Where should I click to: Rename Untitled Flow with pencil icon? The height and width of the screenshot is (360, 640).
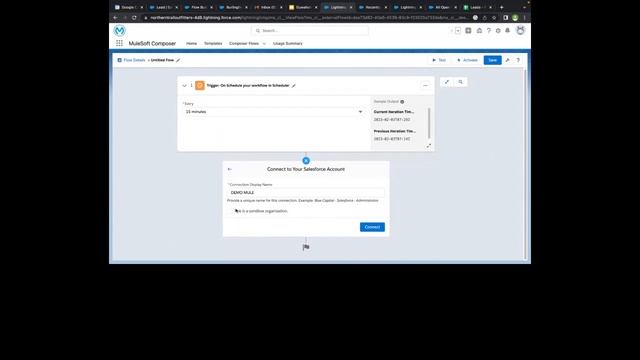point(178,60)
